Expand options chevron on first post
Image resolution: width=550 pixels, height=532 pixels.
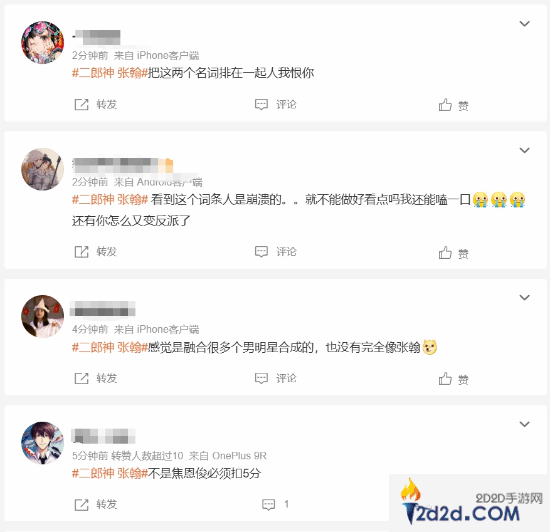pos(524,23)
